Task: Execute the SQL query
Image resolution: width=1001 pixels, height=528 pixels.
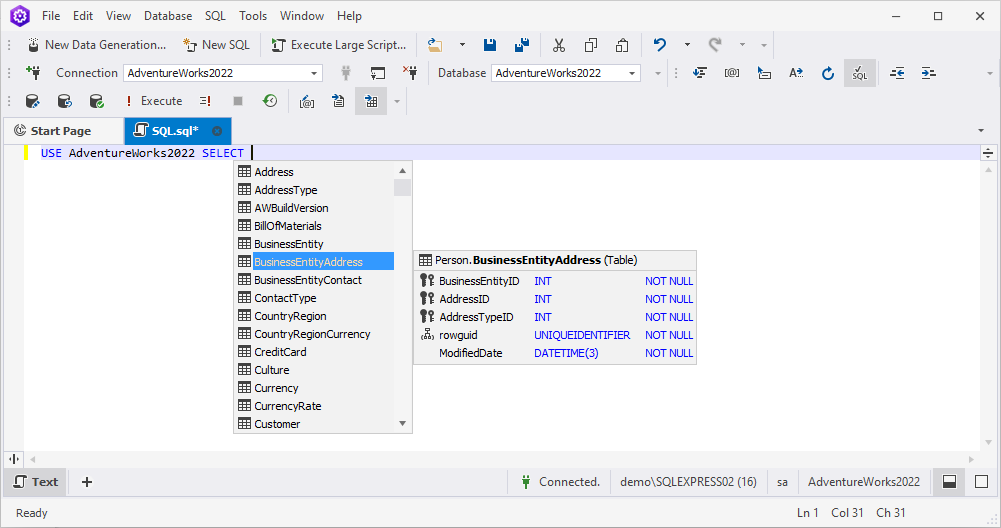Action: pos(154,101)
